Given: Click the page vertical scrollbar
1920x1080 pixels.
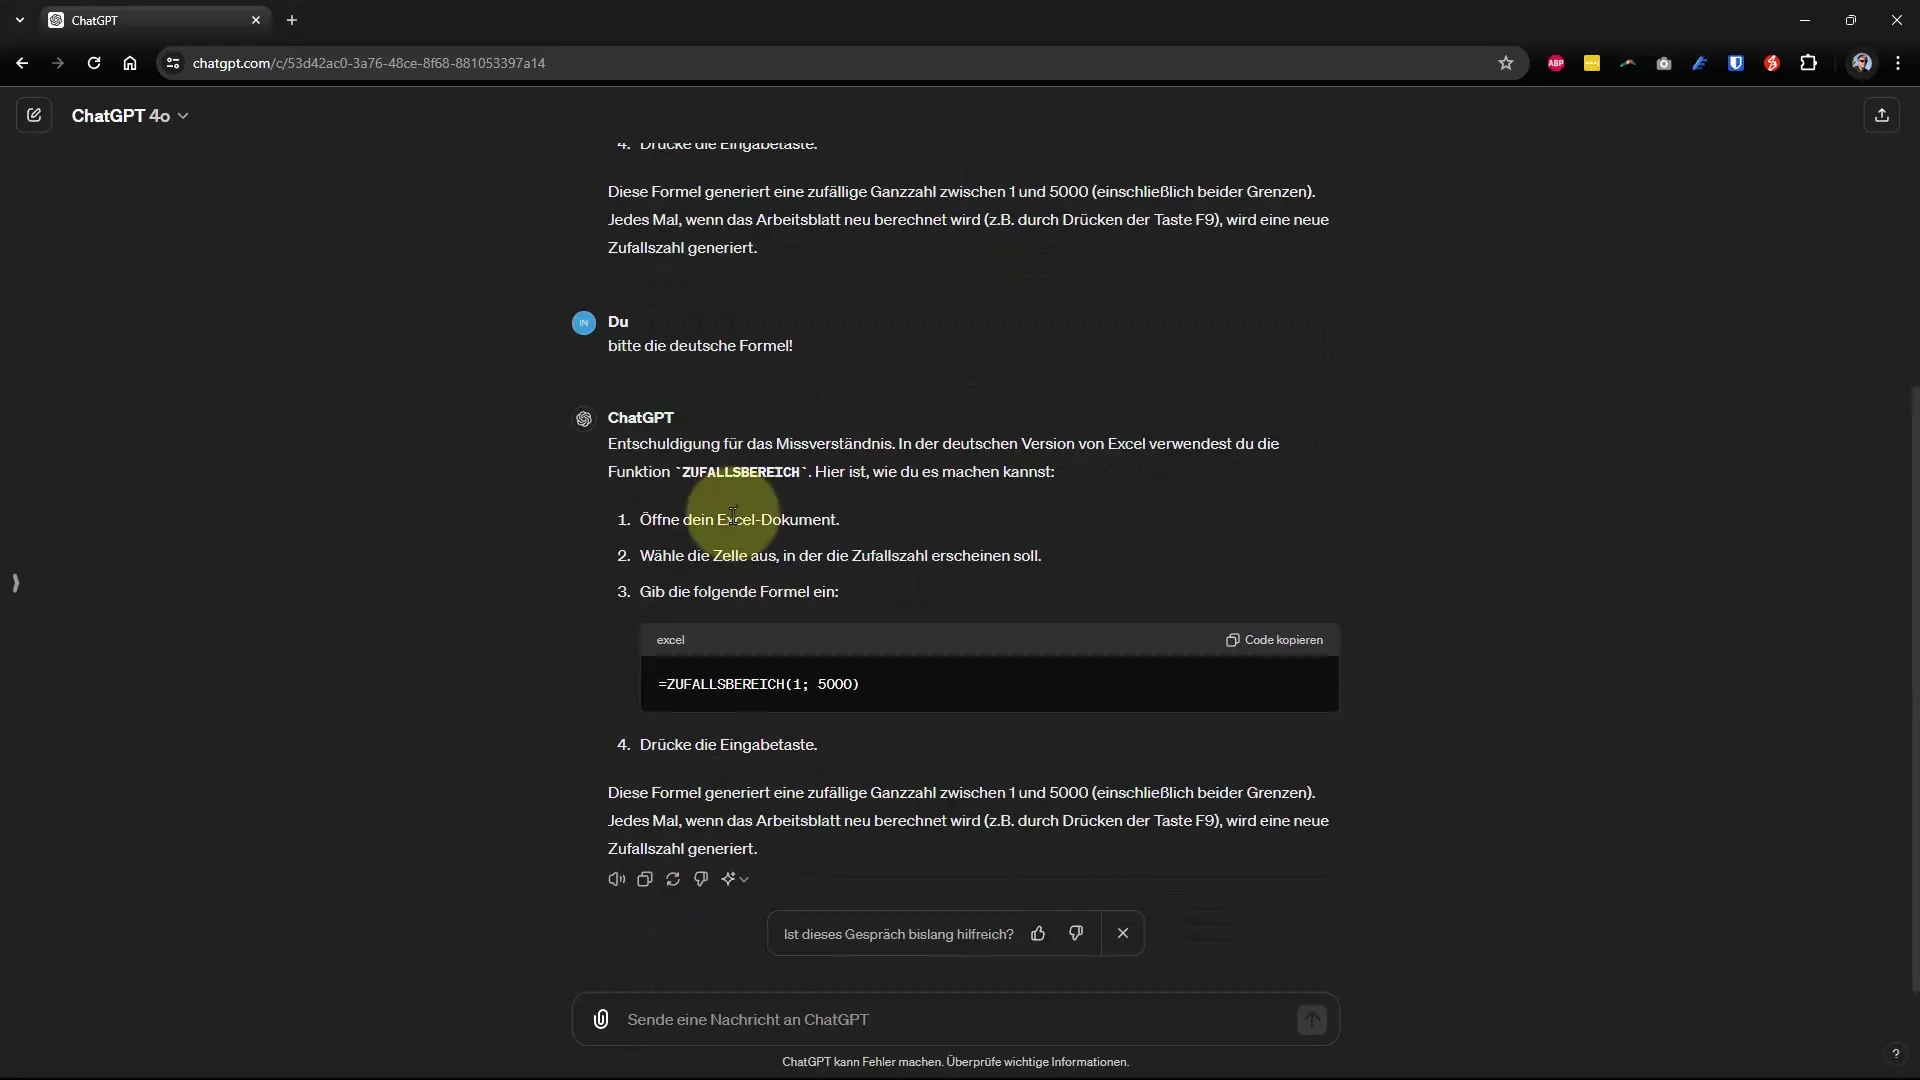Looking at the screenshot, I should [x=1914, y=690].
